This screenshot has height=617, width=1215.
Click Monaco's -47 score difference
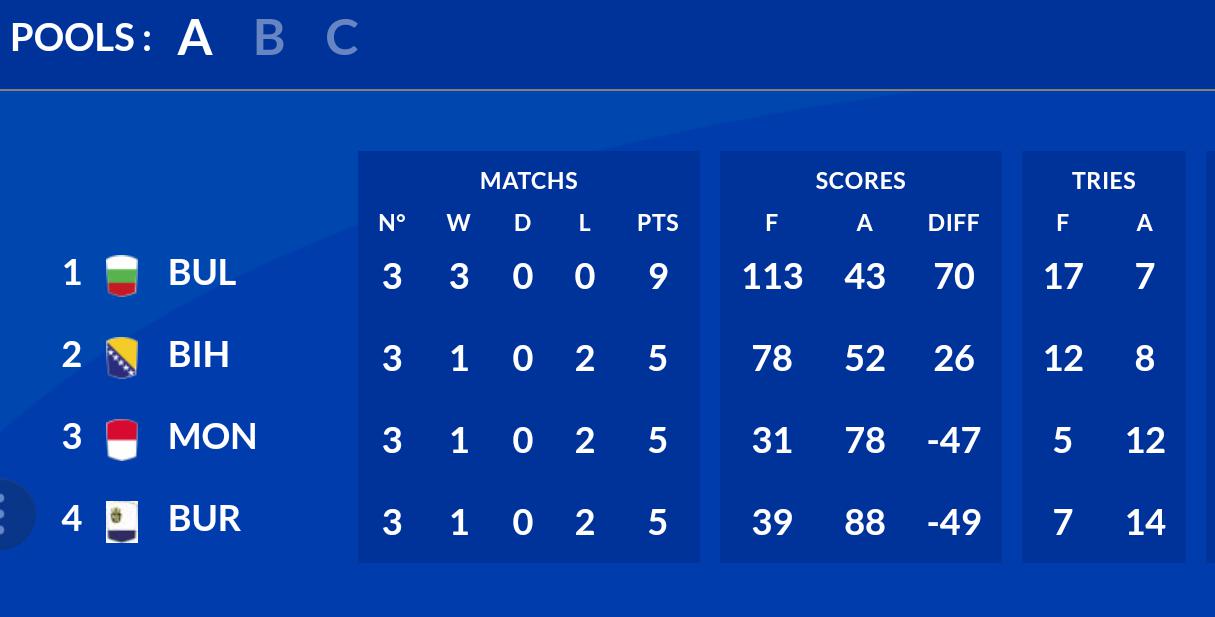click(x=953, y=441)
